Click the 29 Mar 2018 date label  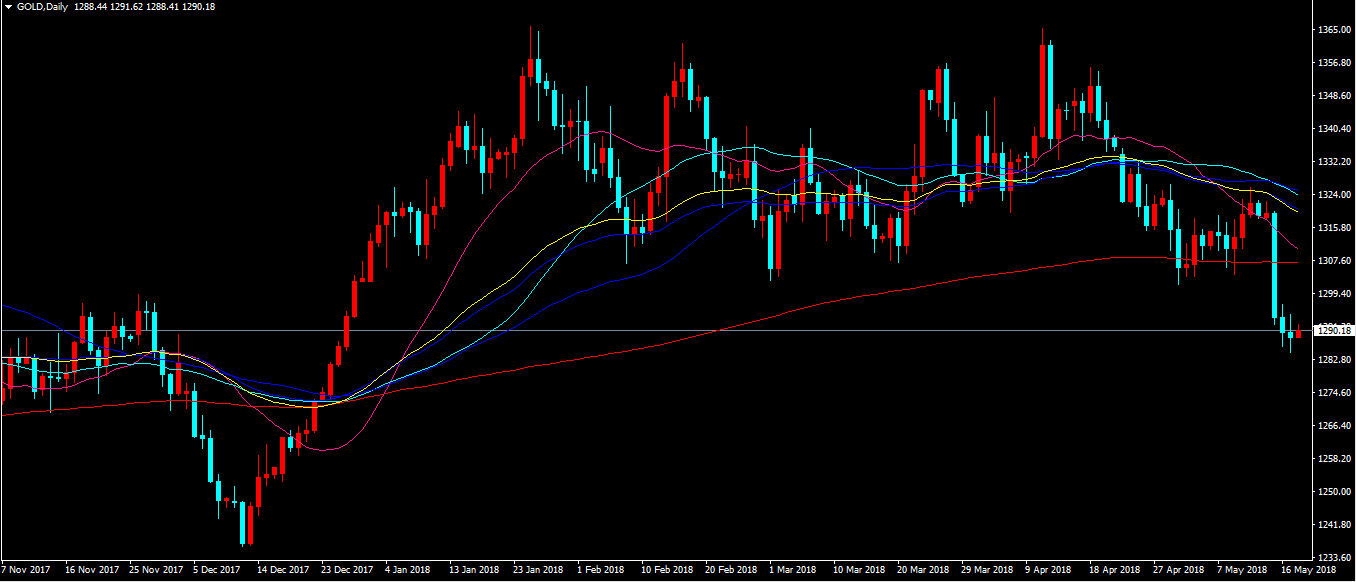[x=987, y=570]
